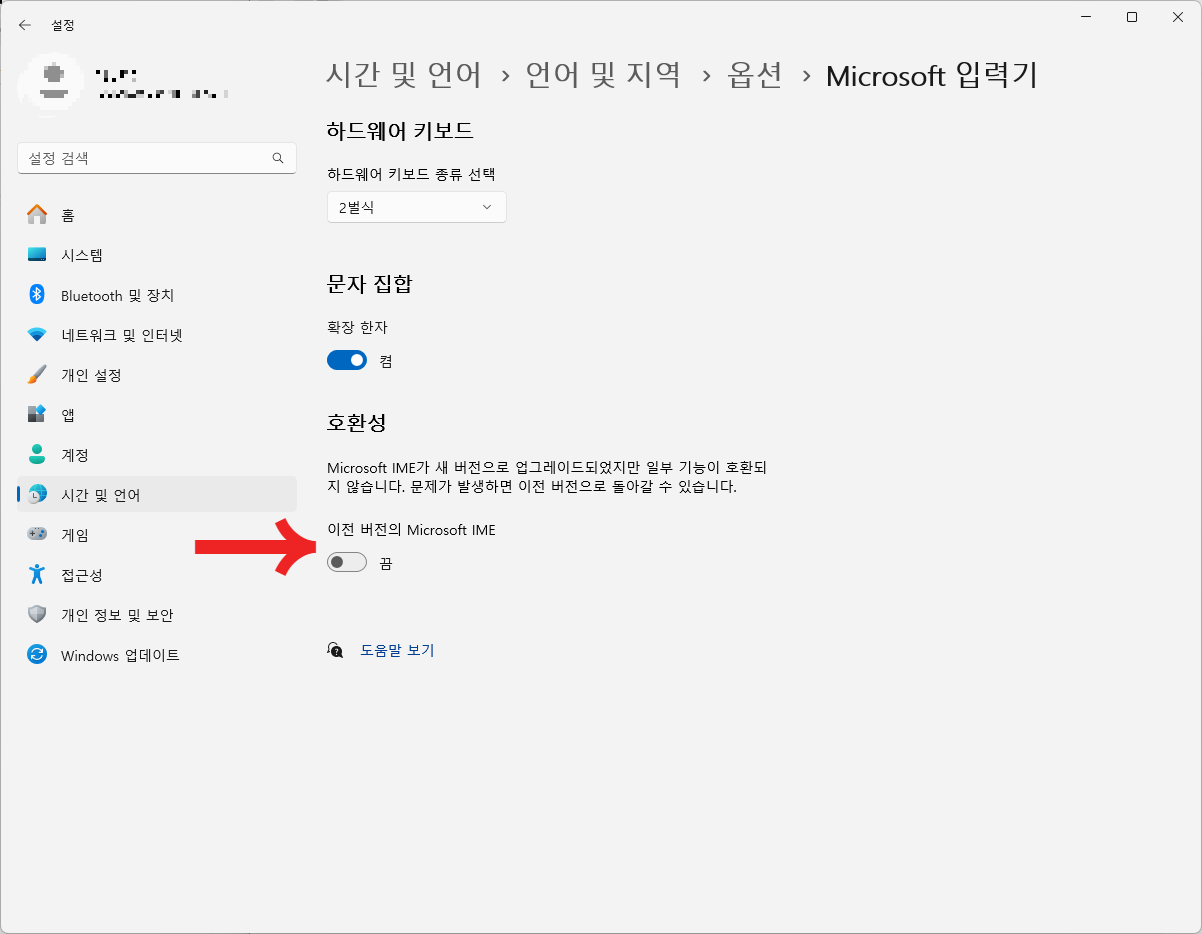
Task: Open 홈 in sidebar menu
Action: click(x=157, y=215)
